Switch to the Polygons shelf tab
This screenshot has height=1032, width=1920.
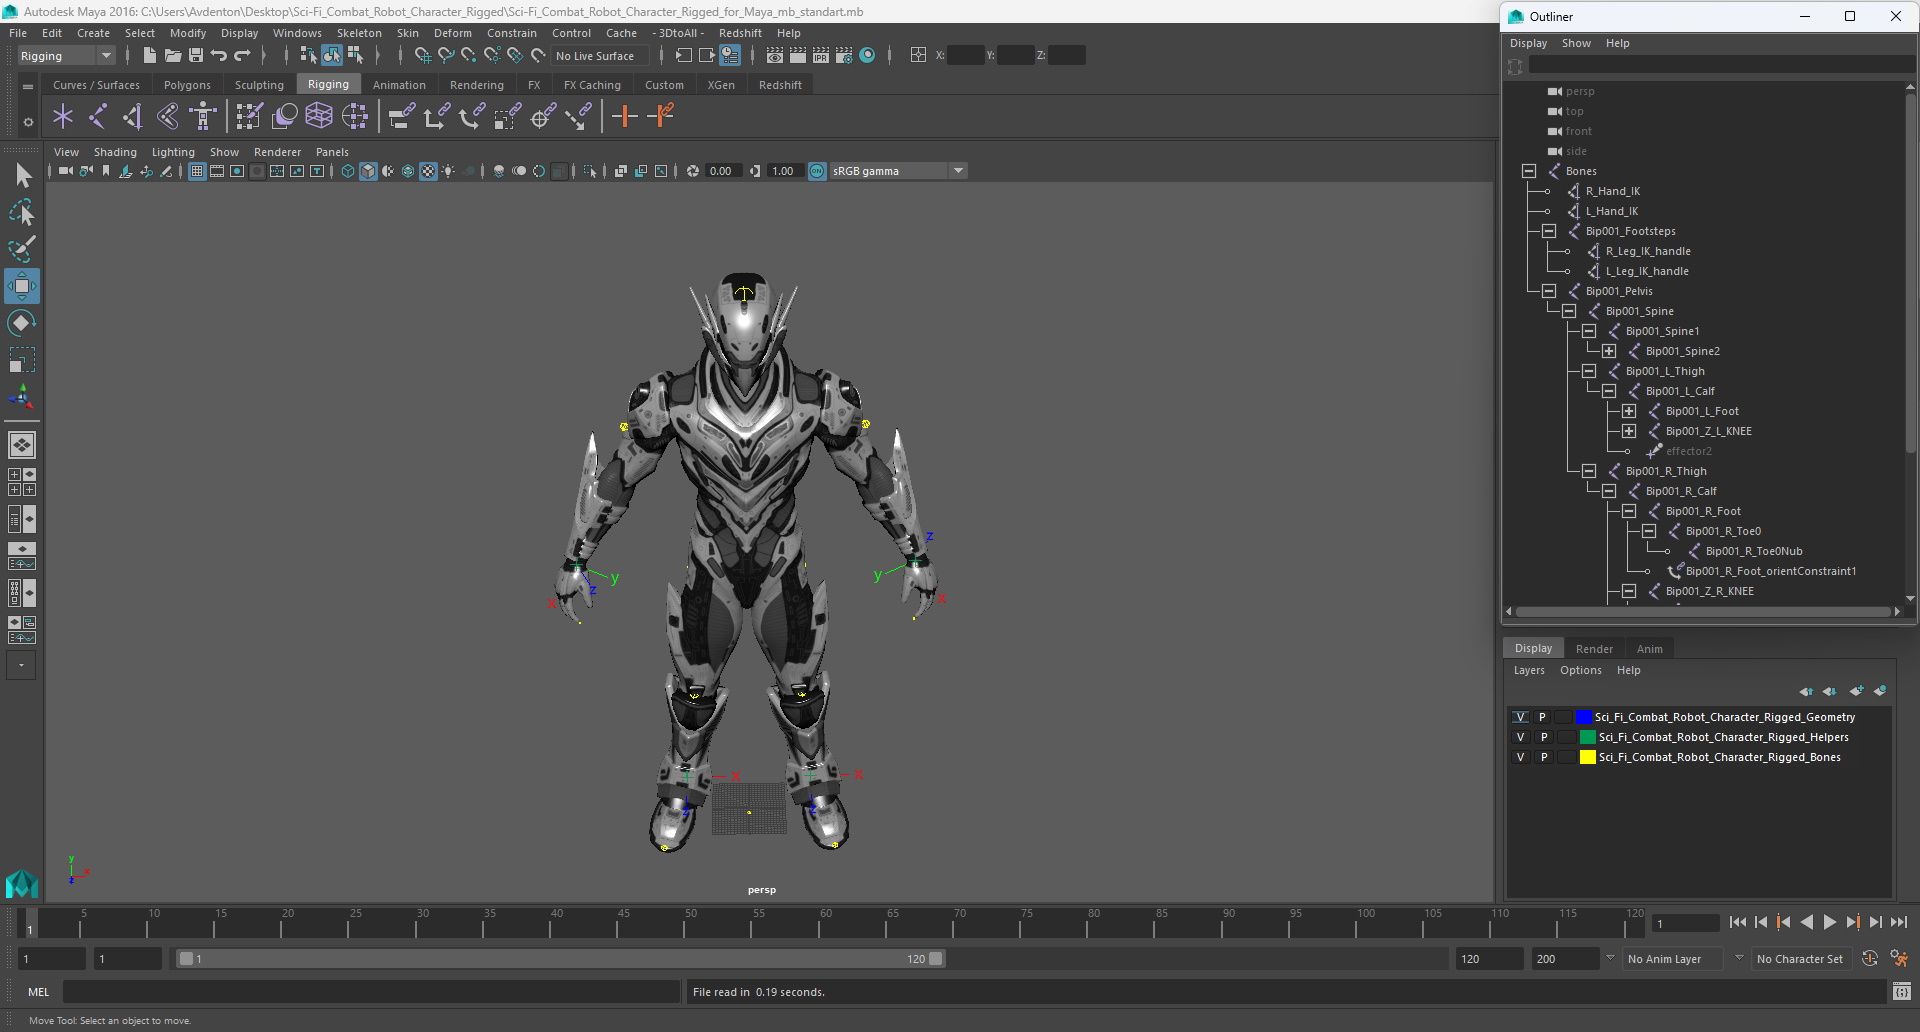187,85
